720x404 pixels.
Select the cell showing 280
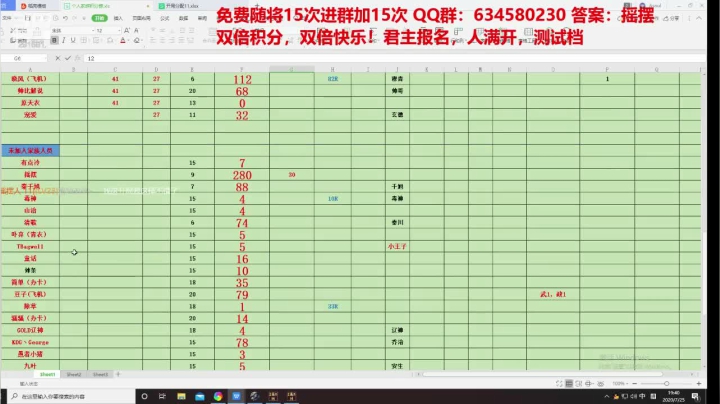click(242, 175)
